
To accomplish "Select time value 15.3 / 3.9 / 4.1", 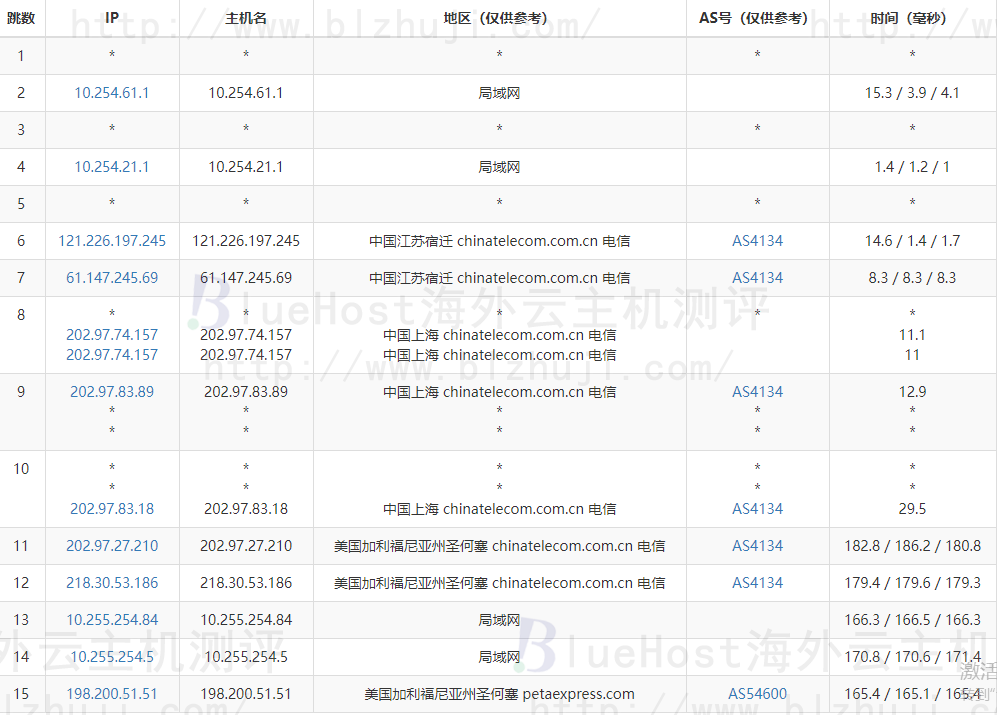I will coord(912,93).
